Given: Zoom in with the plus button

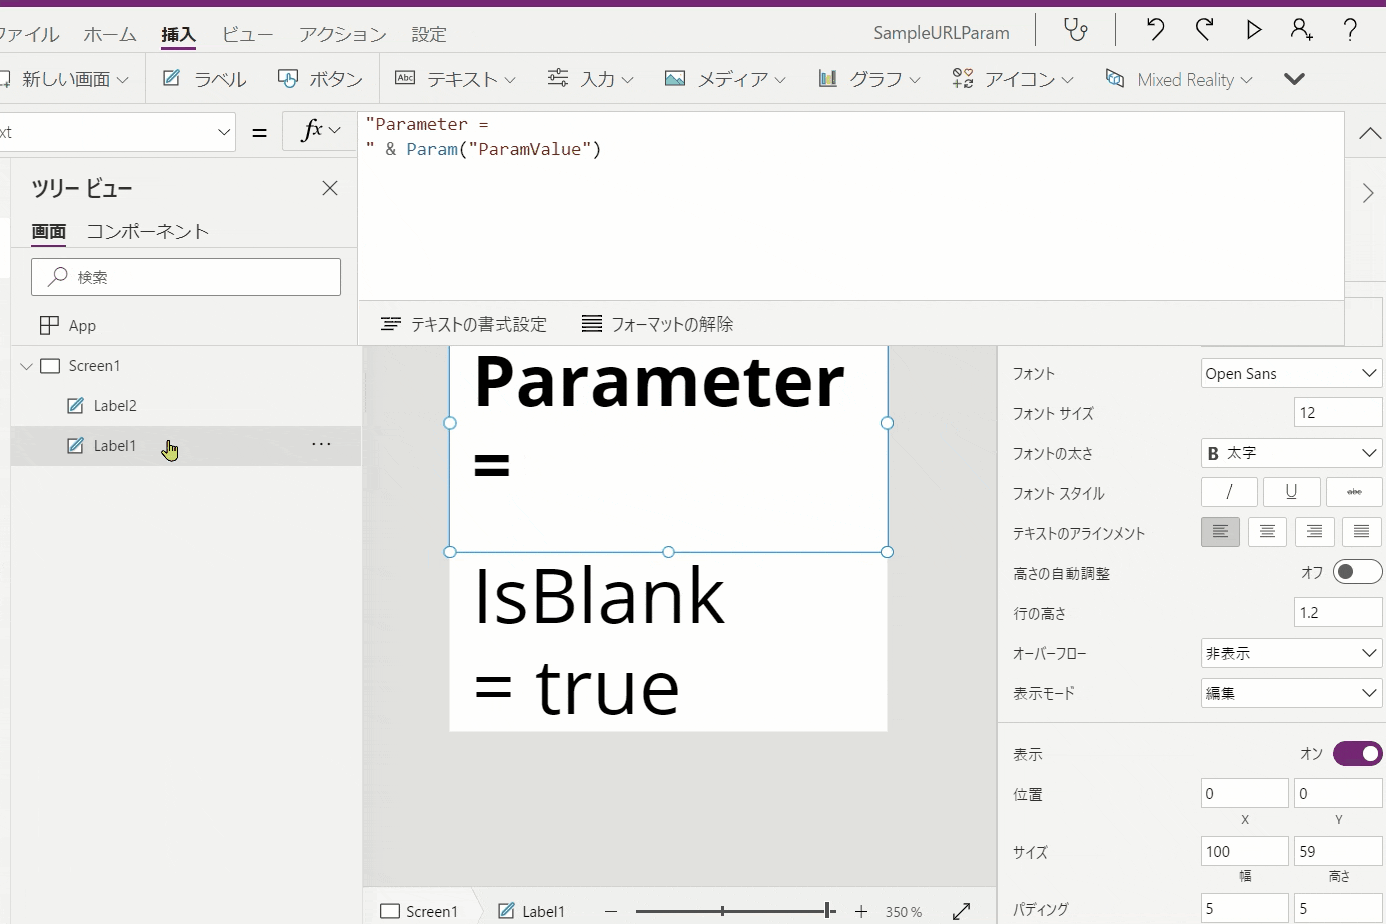Looking at the screenshot, I should point(860,911).
